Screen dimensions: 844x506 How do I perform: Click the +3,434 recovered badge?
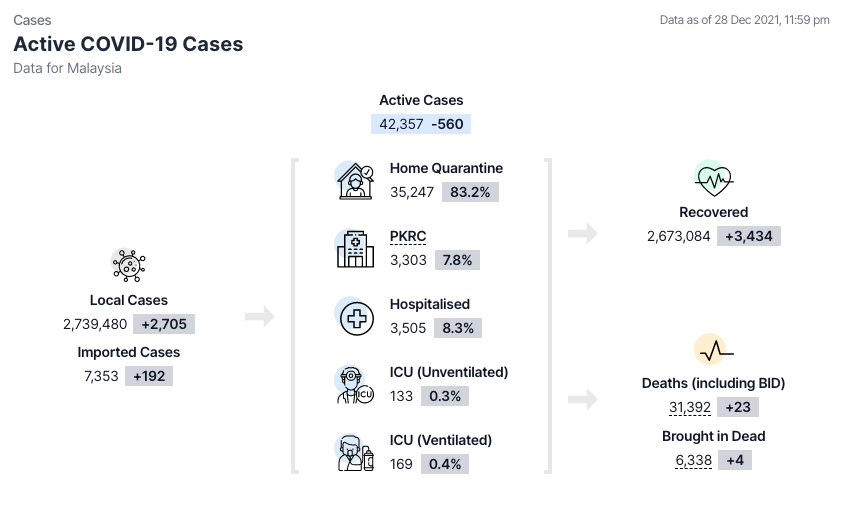pyautogui.click(x=749, y=236)
